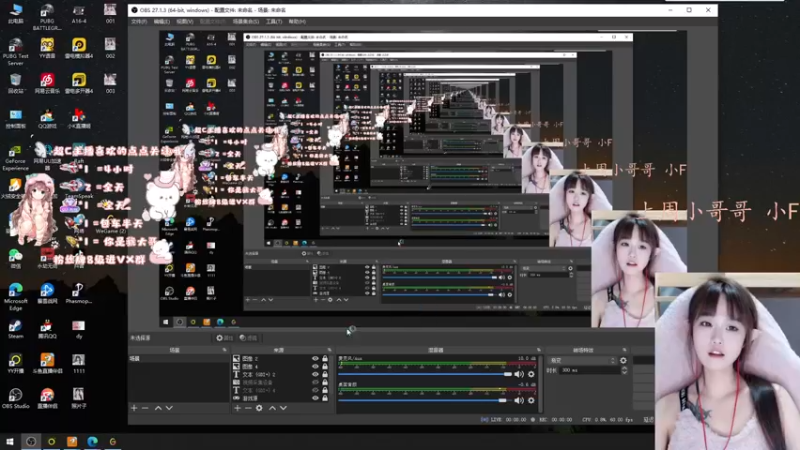Click the audio mixer vertical scrollbar
The height and width of the screenshot is (450, 800).
[540, 384]
